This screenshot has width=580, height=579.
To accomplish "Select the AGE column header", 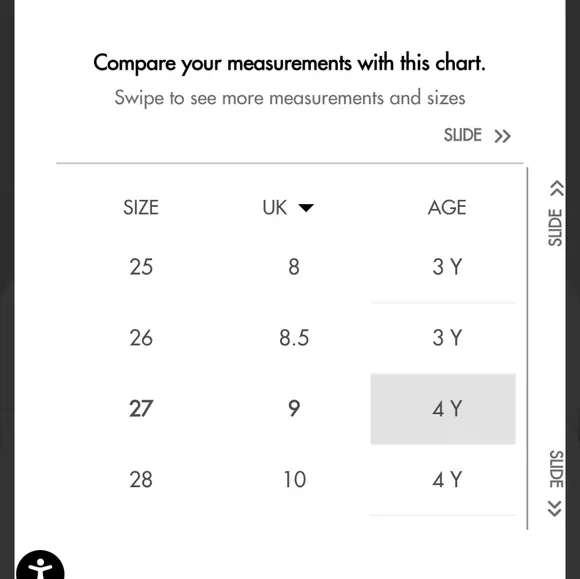I will 447,208.
